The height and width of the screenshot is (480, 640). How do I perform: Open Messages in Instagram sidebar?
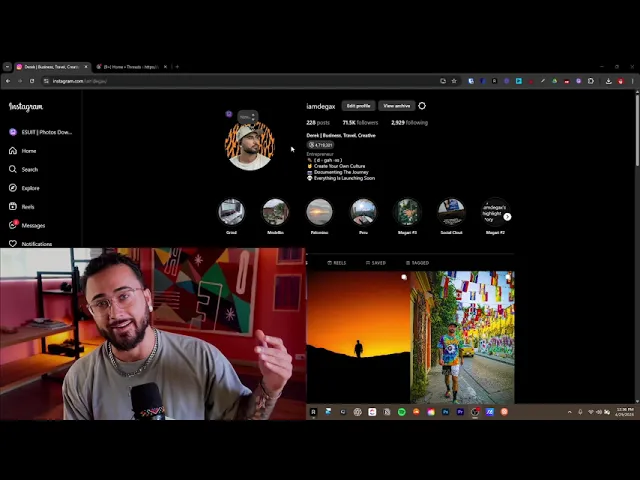[x=27, y=225]
